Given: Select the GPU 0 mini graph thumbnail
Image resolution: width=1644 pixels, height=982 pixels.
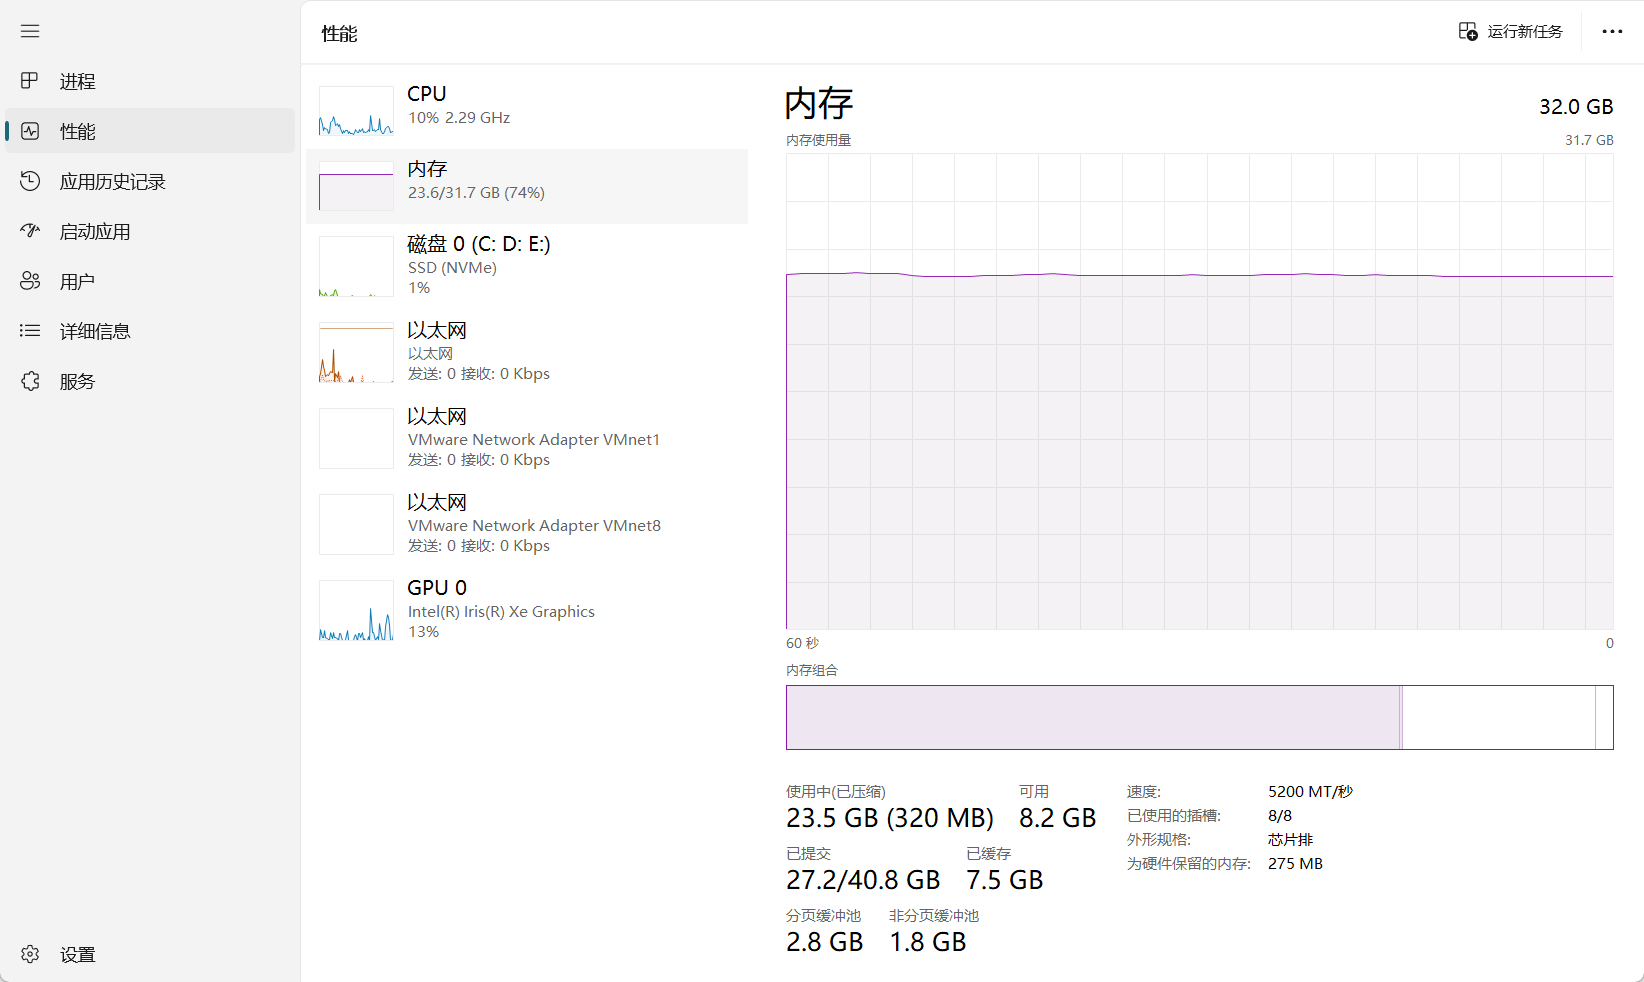Looking at the screenshot, I should tap(356, 610).
